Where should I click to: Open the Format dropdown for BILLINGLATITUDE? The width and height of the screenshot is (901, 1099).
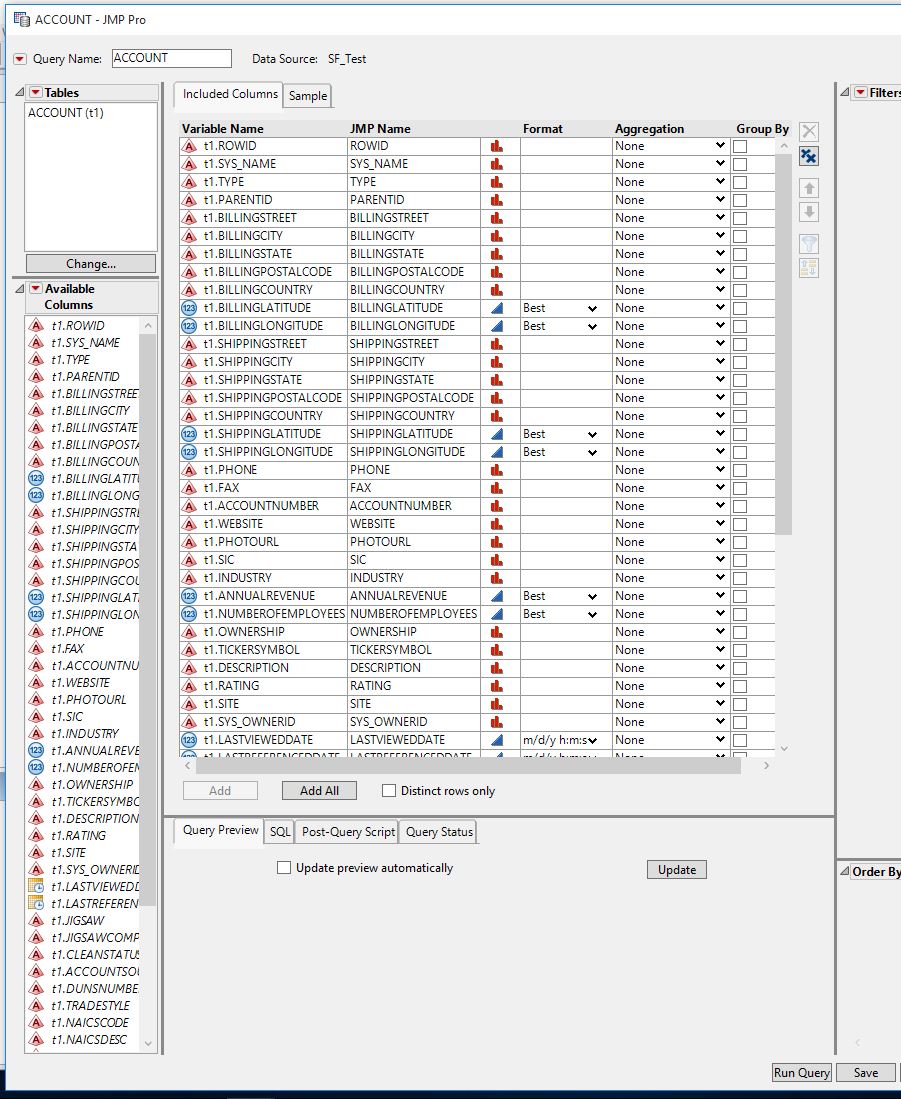click(591, 308)
